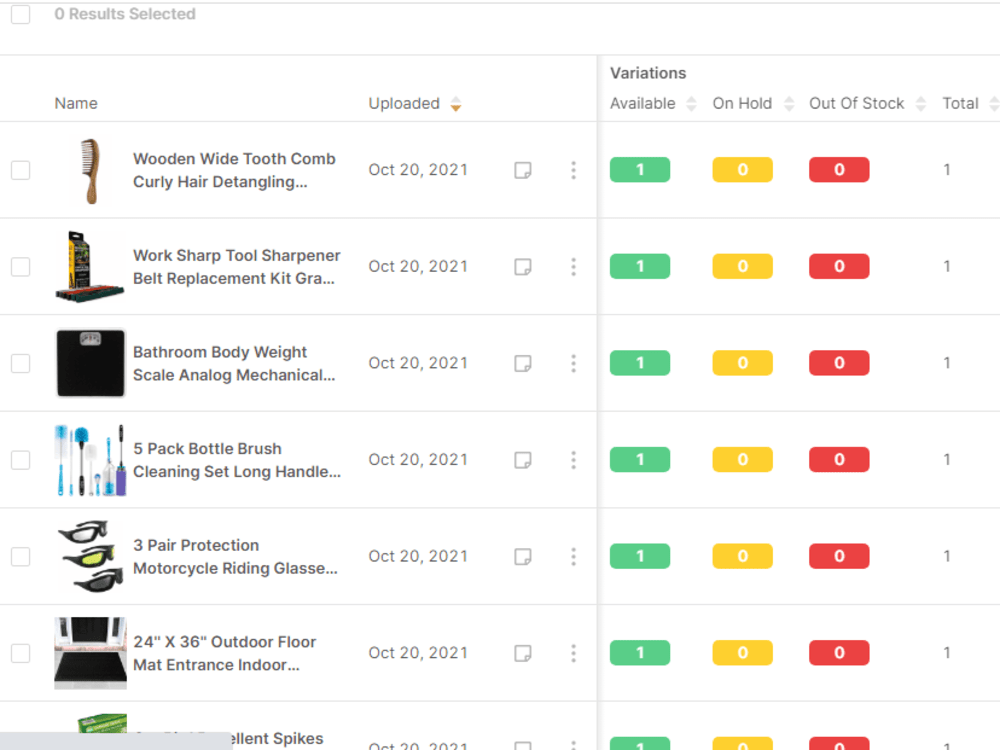This screenshot has height=750, width=1000.
Task: Click the Total column header
Action: pyautogui.click(x=960, y=103)
